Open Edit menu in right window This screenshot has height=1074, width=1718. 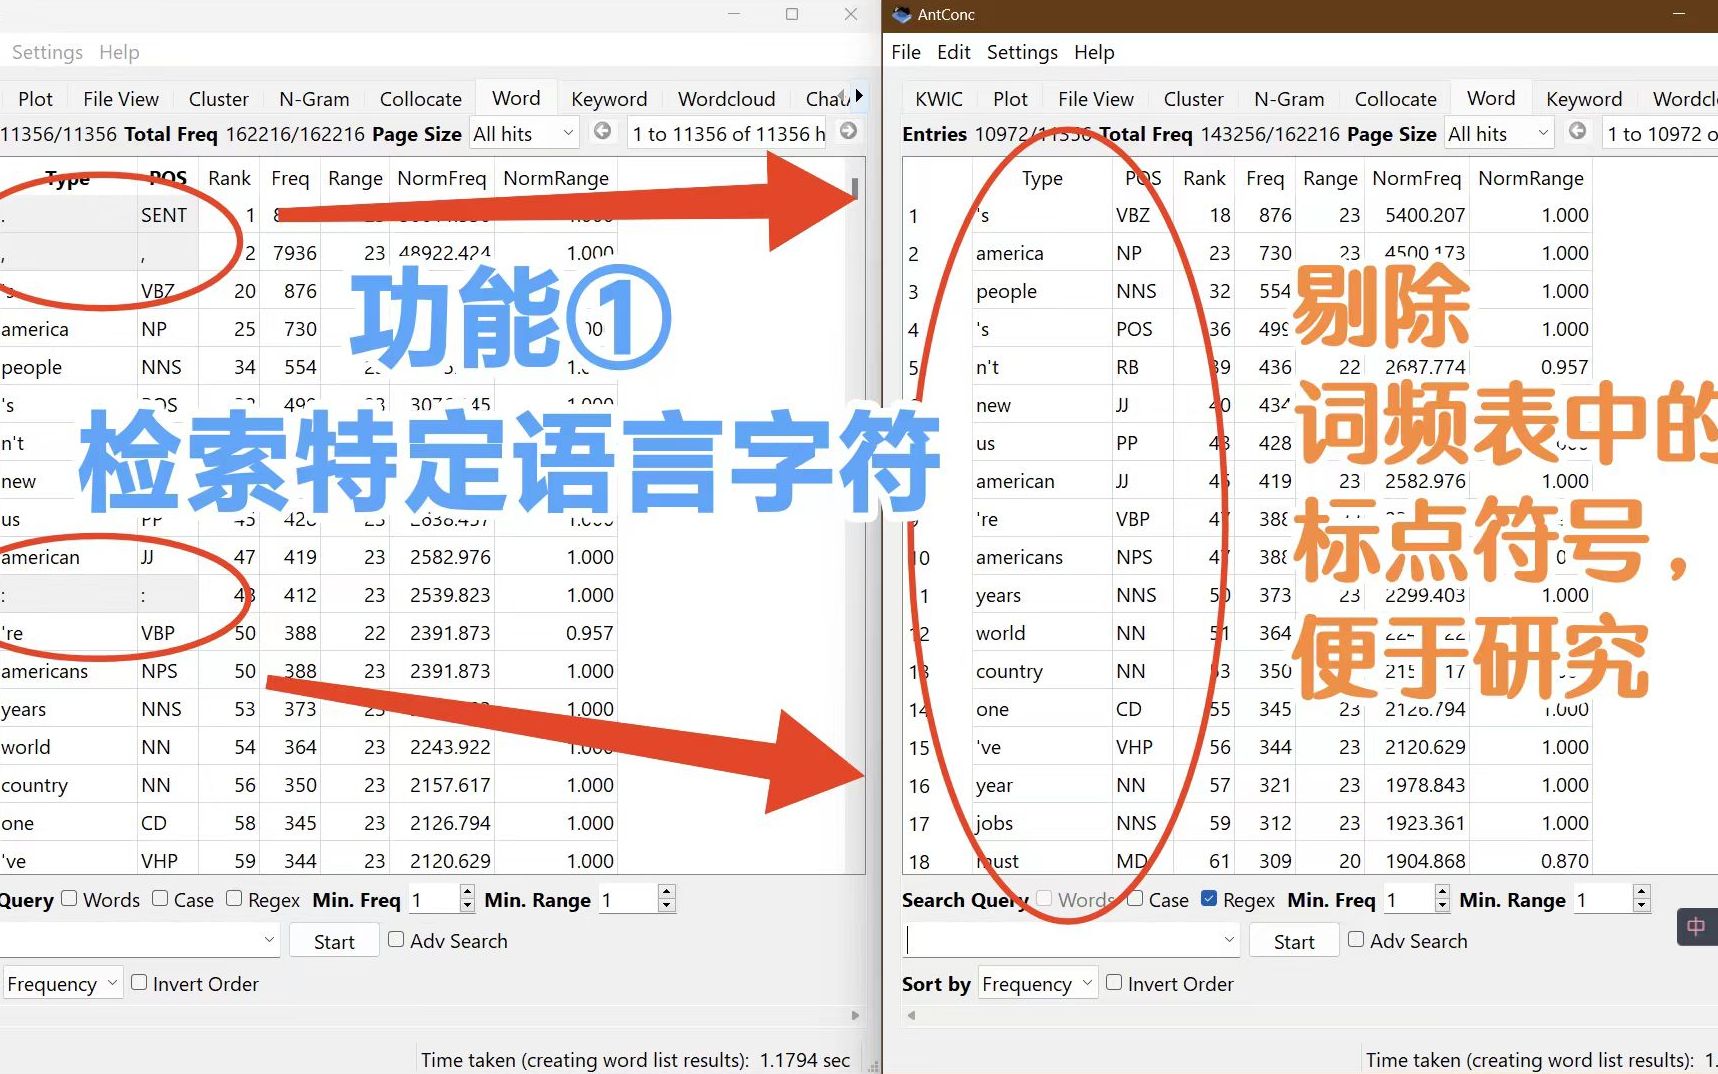[x=954, y=52]
